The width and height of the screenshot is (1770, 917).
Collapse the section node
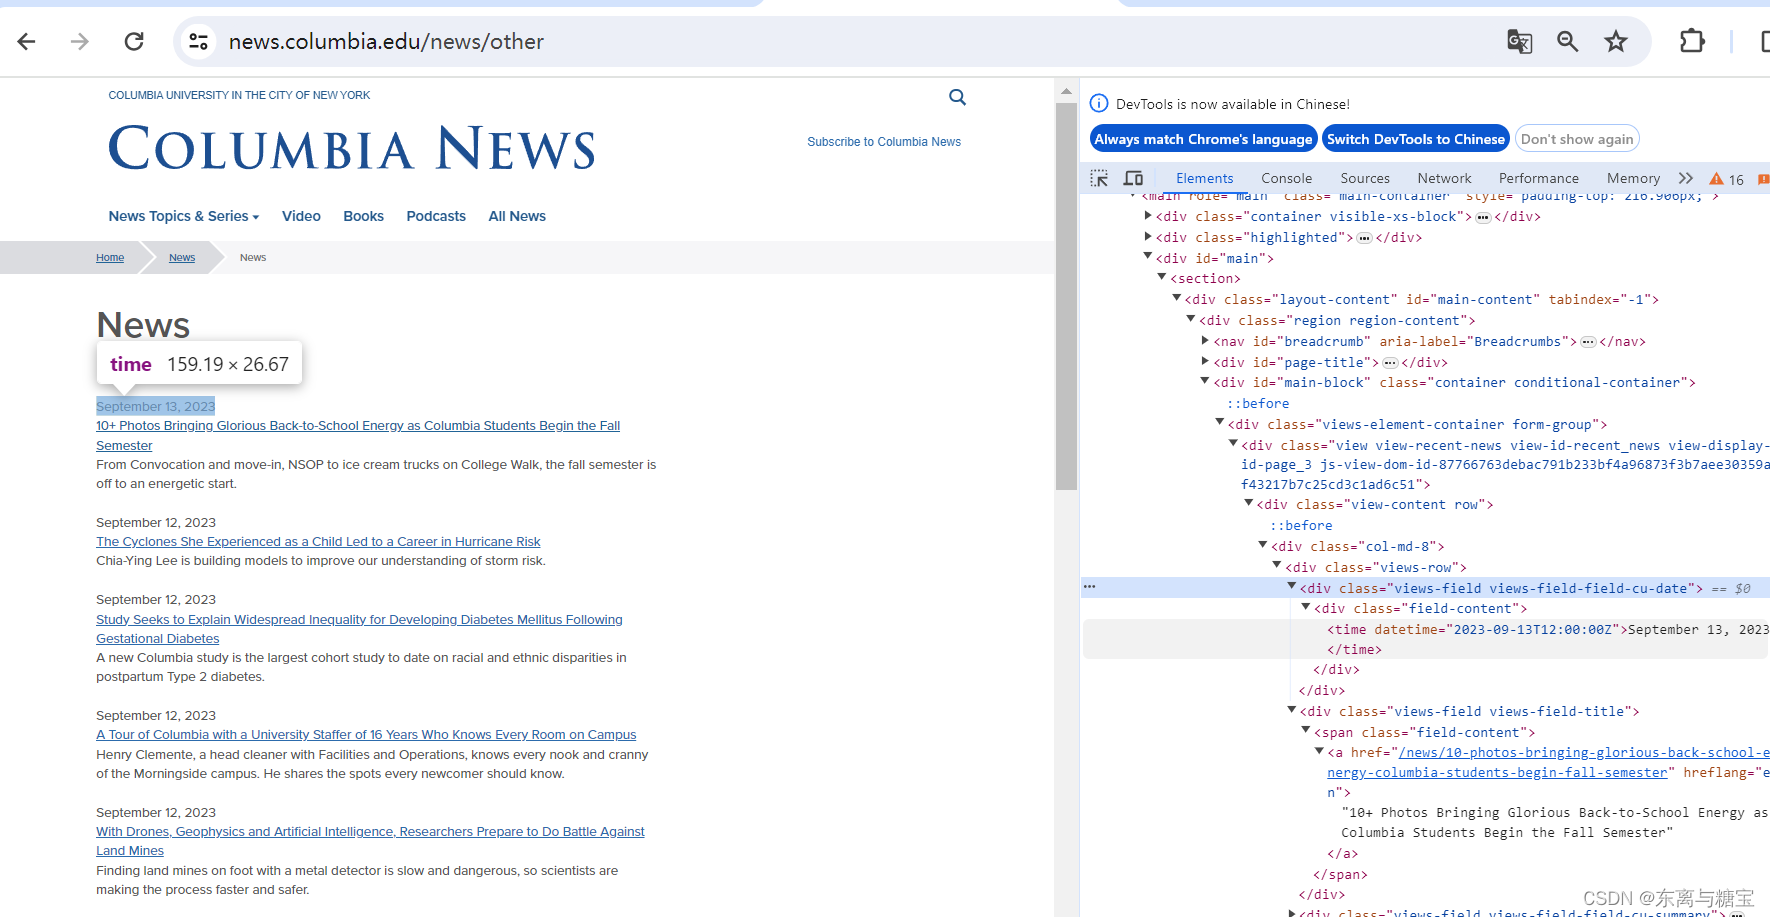point(1162,277)
